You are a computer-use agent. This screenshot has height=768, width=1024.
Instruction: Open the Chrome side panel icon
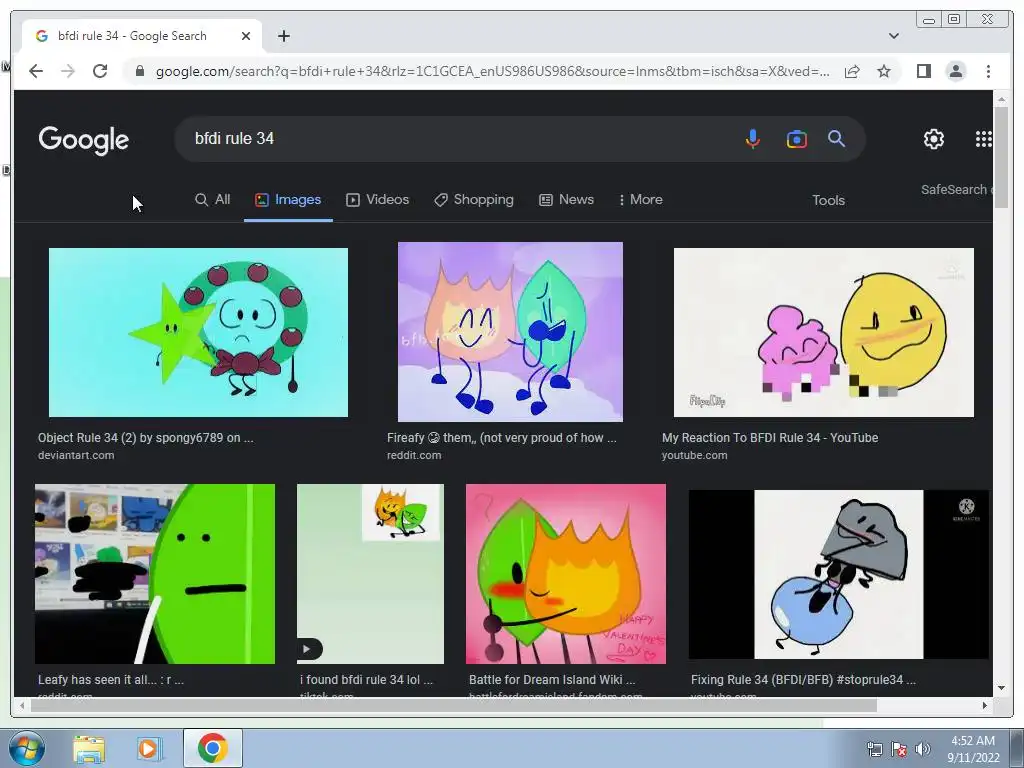tap(923, 71)
